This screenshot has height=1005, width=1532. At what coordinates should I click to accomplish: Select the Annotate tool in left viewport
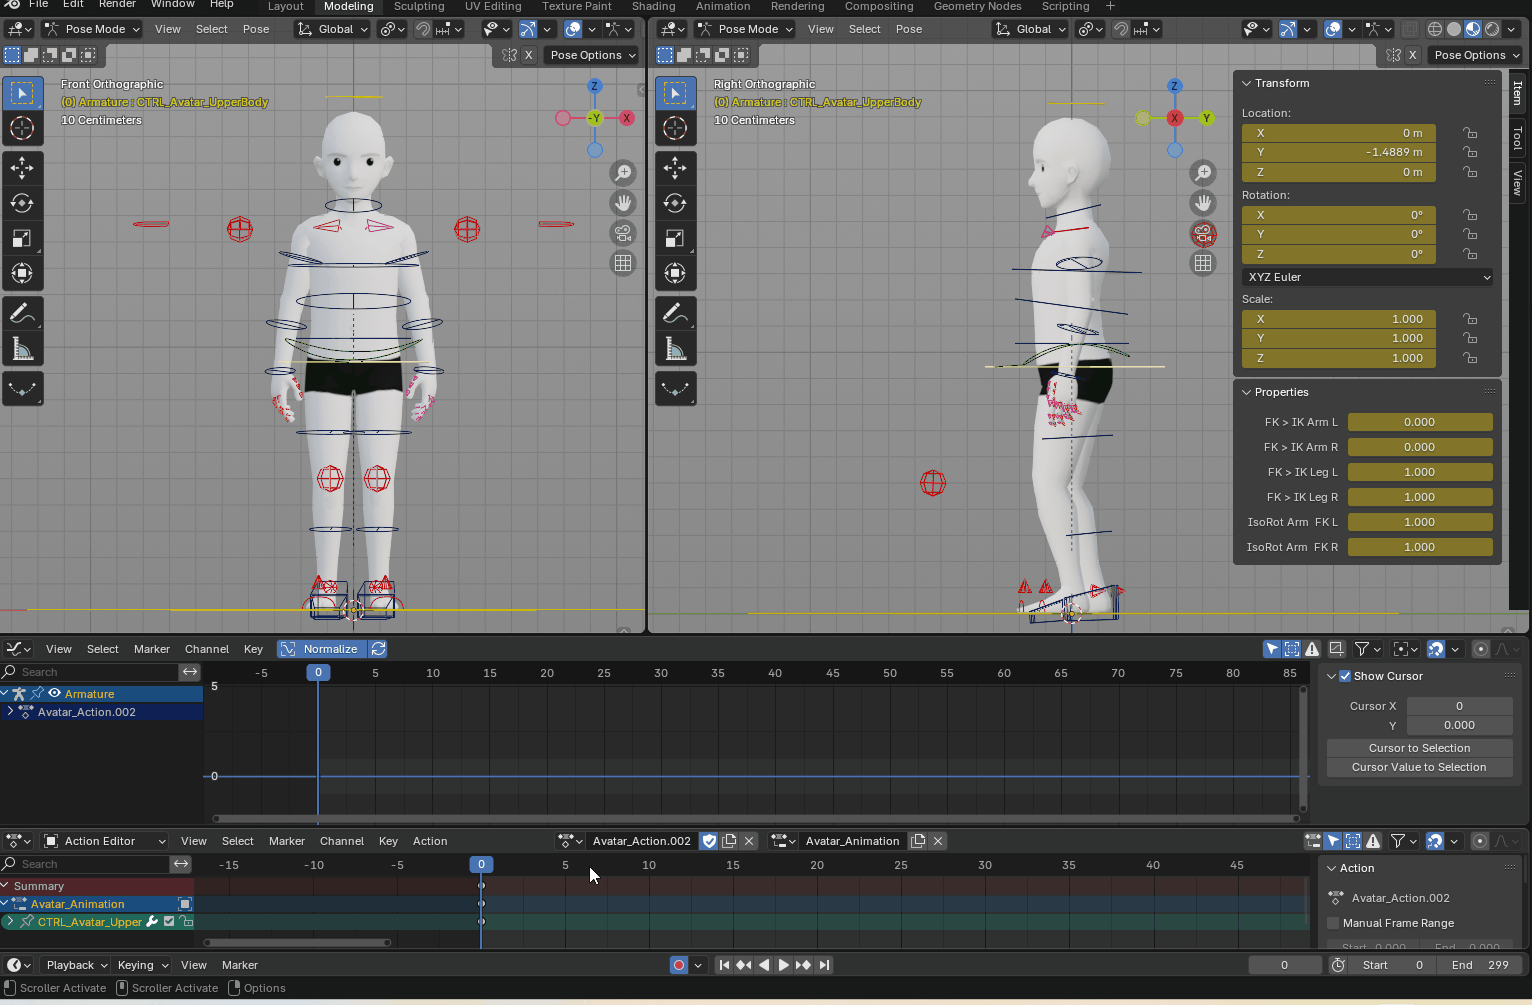pos(22,313)
